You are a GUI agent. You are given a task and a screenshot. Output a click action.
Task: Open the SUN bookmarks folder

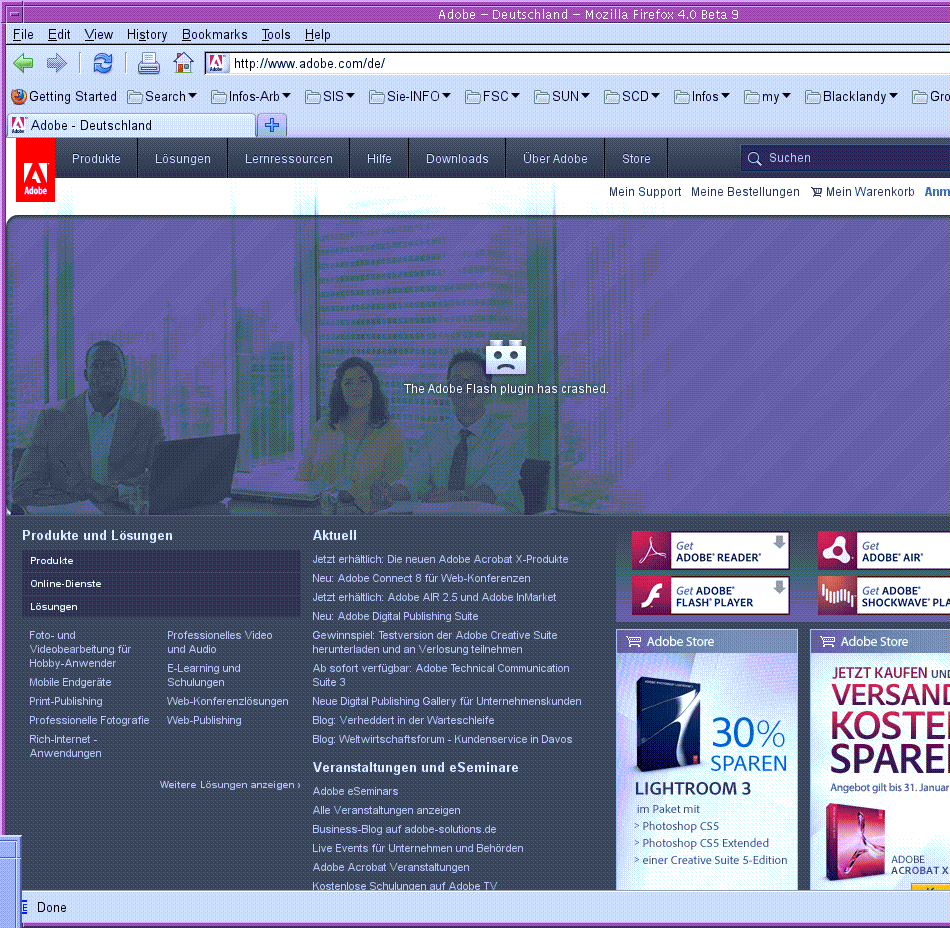pyautogui.click(x=562, y=96)
